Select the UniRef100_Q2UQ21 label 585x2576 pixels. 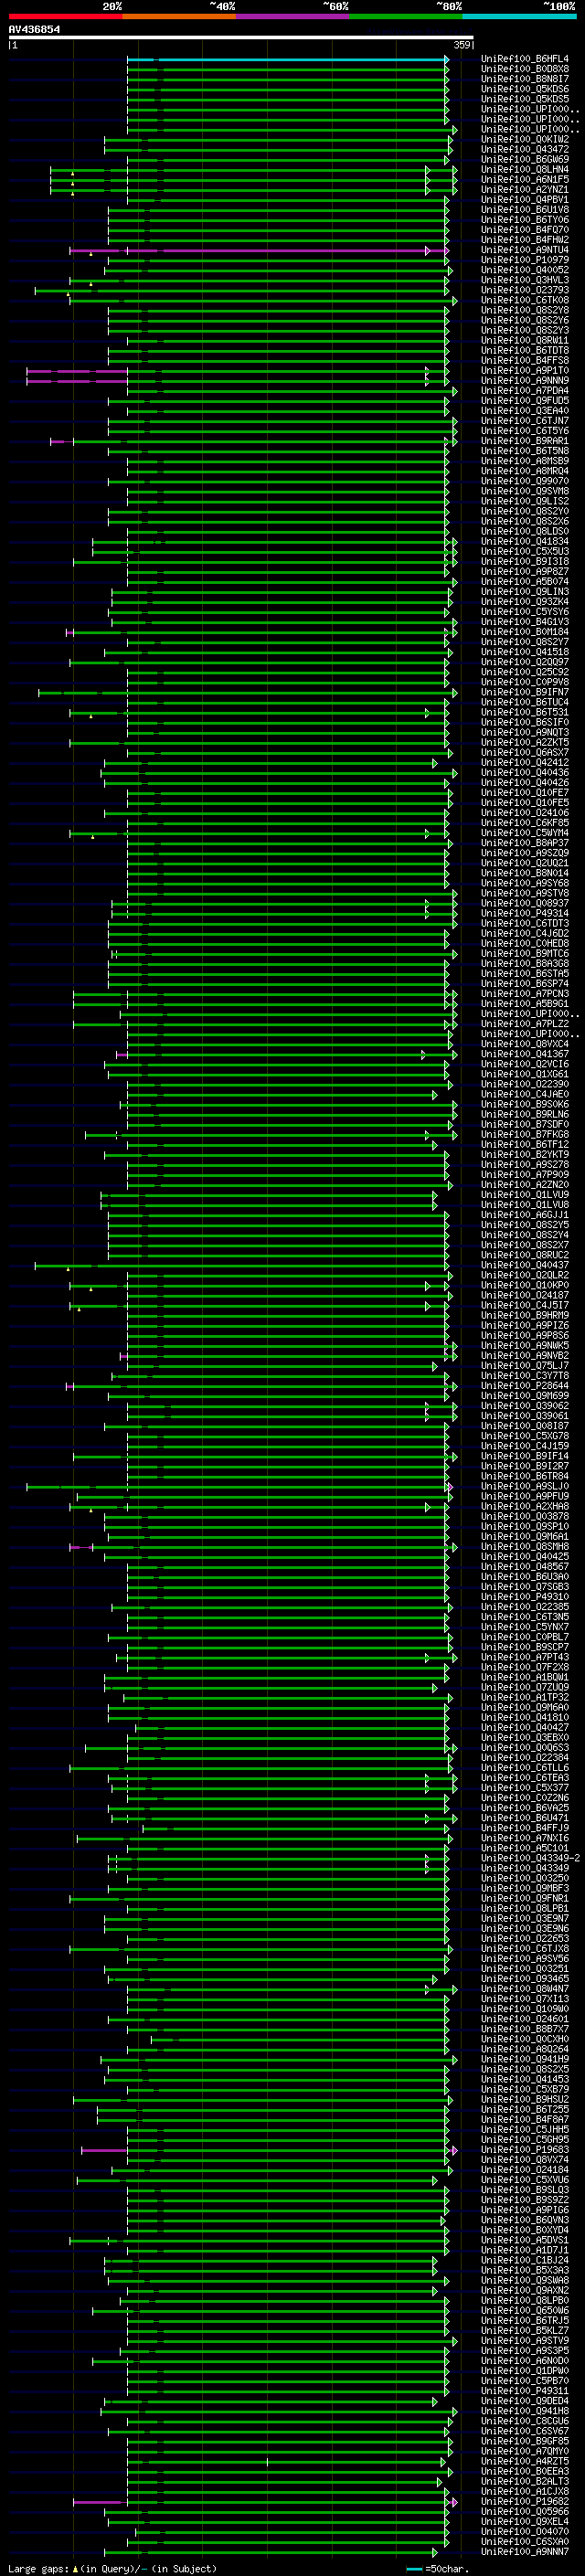point(525,863)
